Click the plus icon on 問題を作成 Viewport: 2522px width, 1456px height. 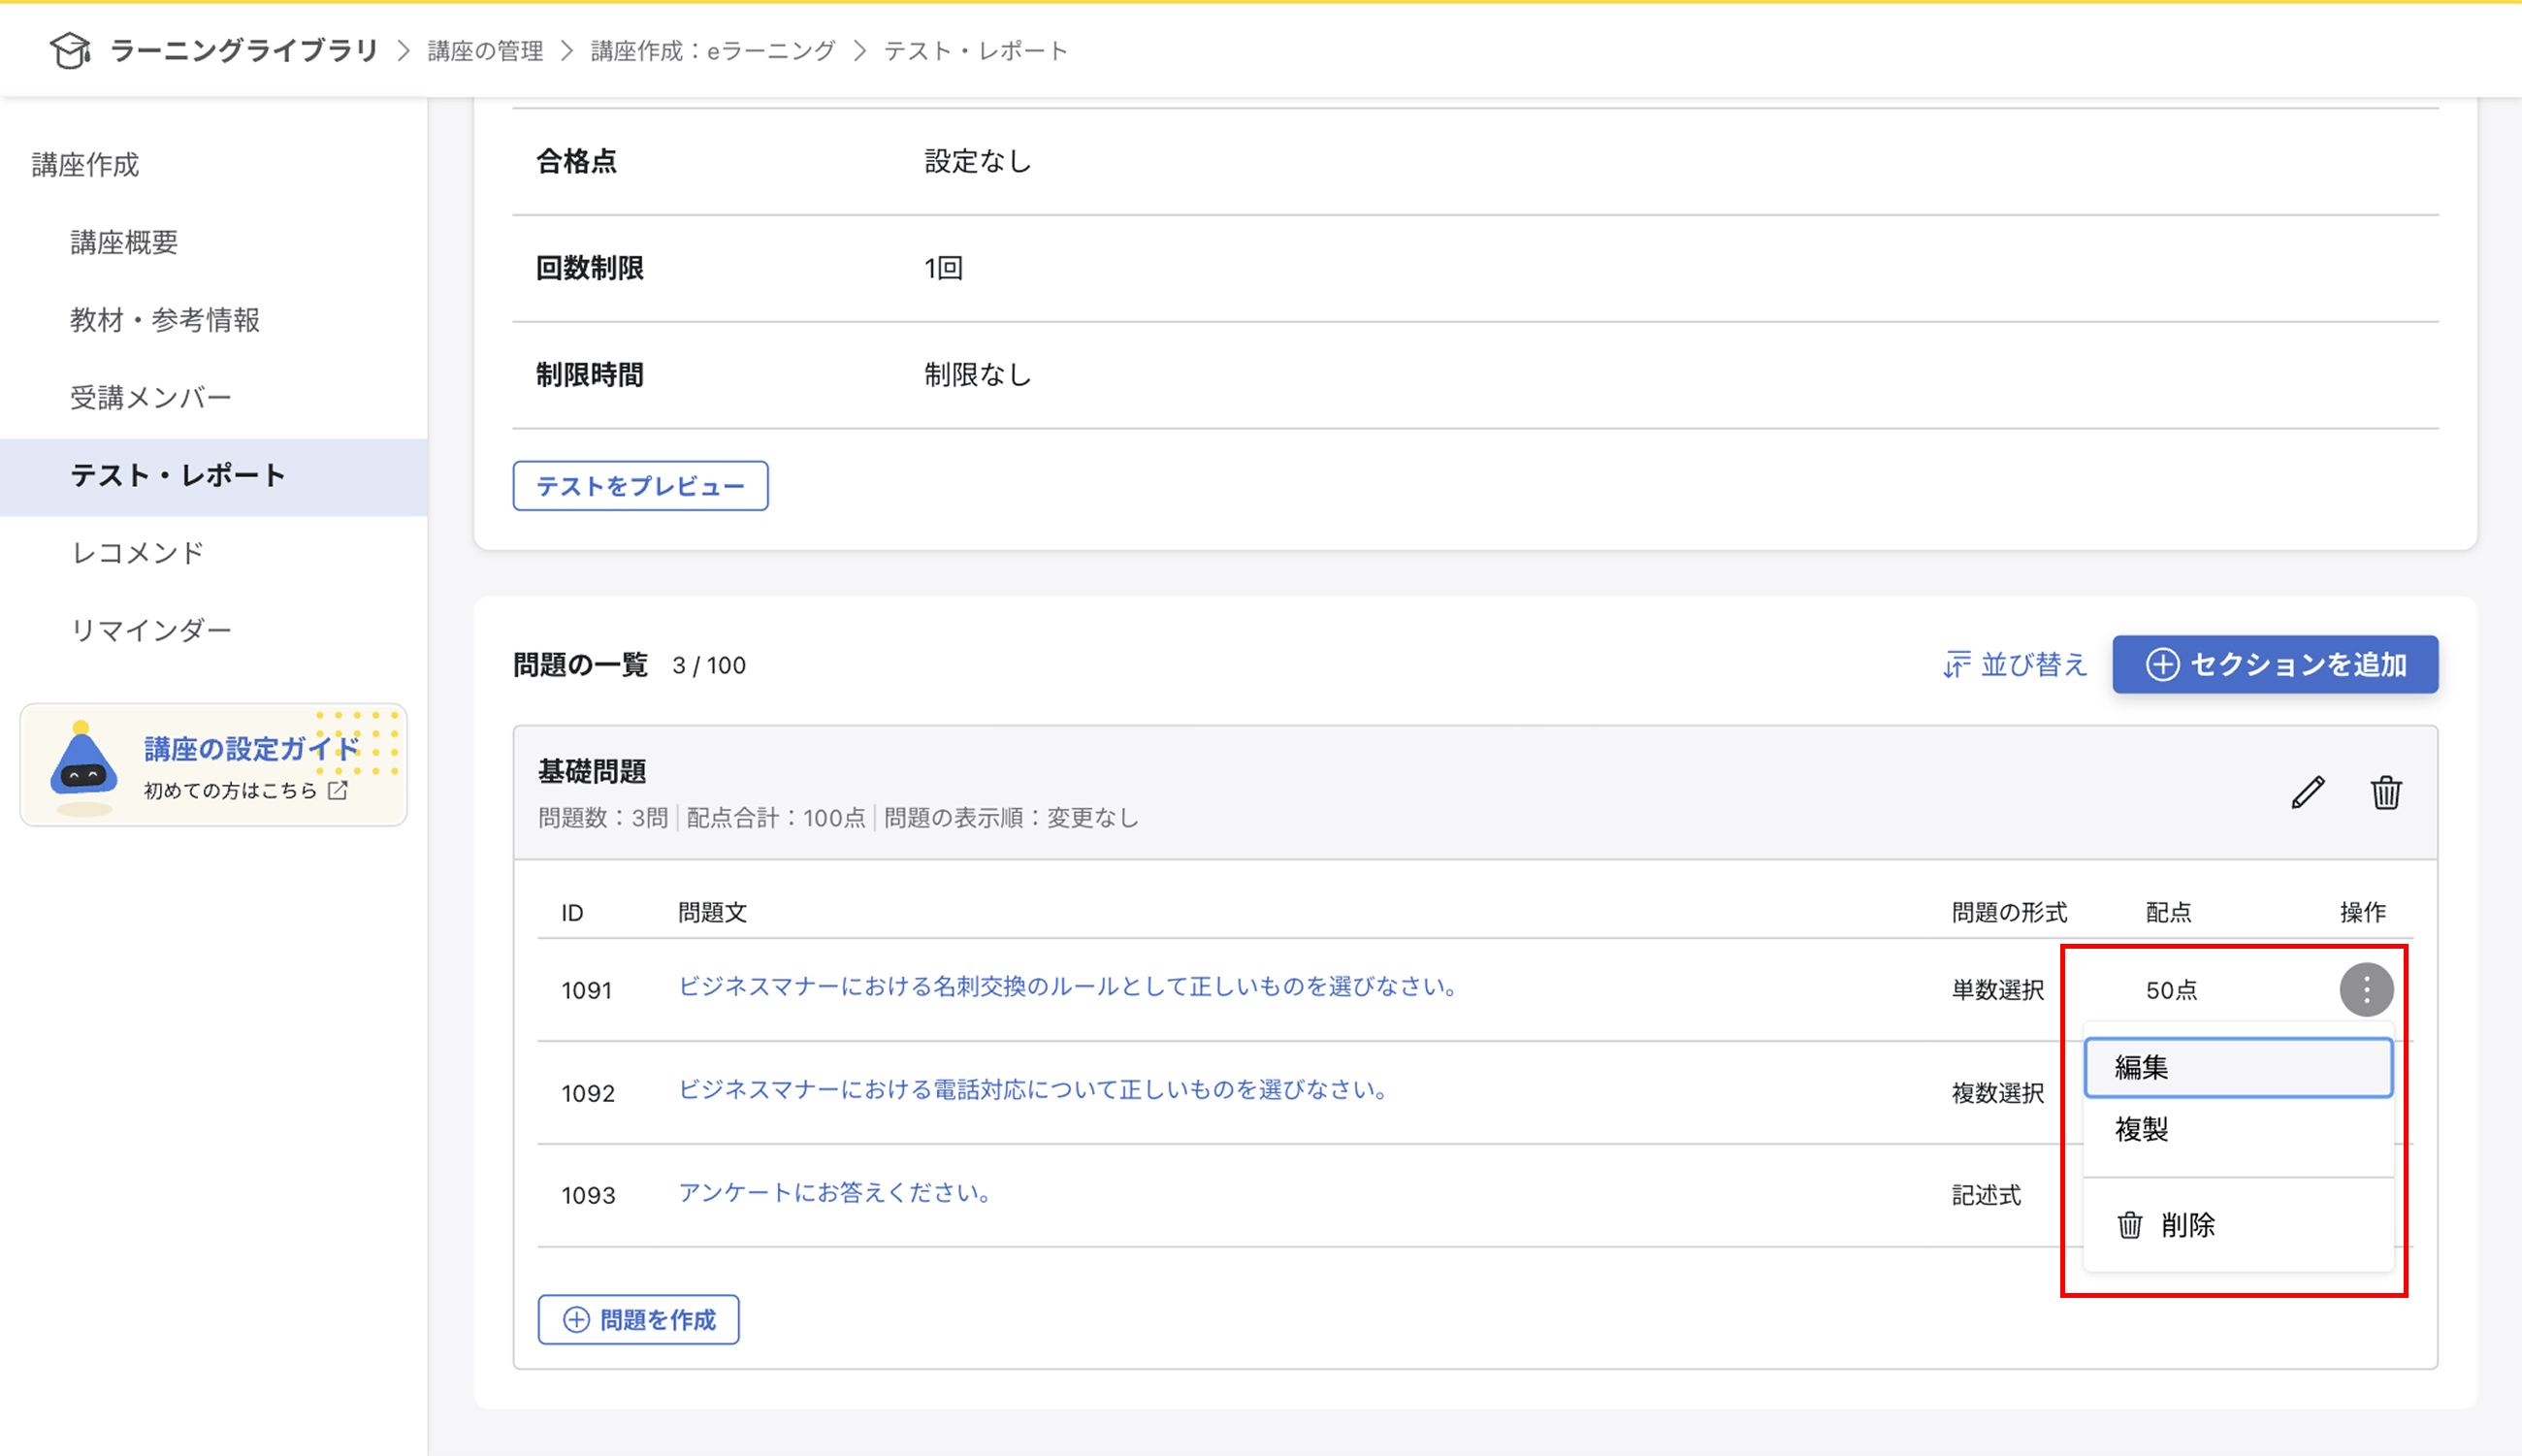coord(575,1319)
